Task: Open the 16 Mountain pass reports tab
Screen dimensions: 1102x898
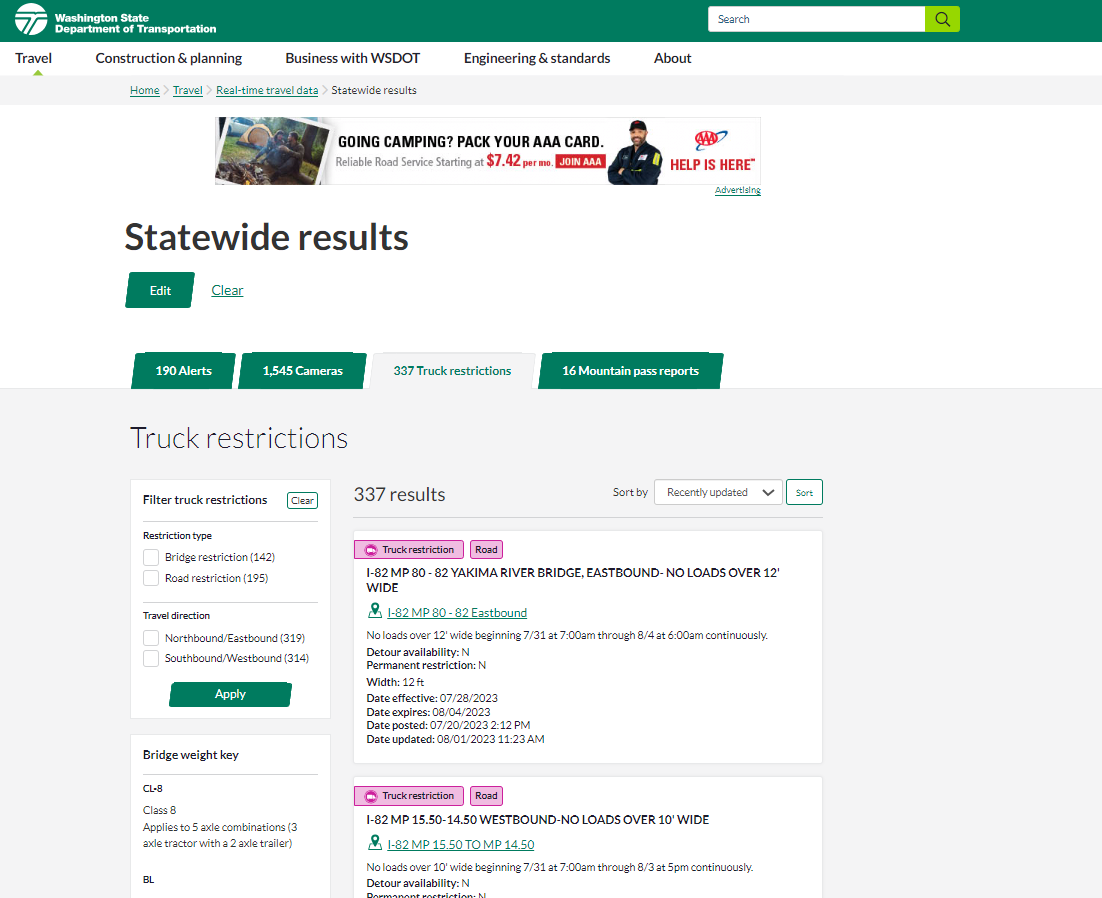Action: (x=630, y=371)
